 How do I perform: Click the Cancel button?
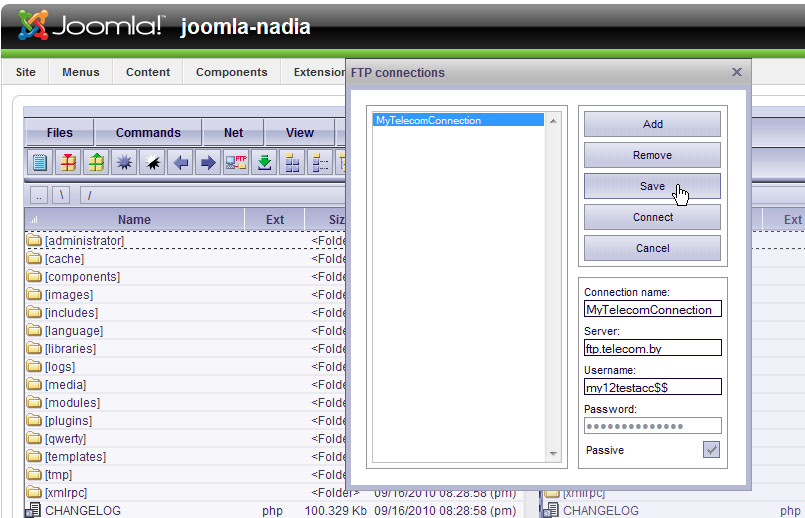(x=653, y=248)
